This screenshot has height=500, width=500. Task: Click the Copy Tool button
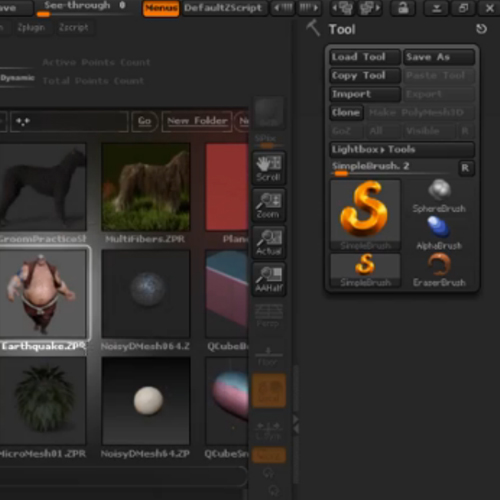pos(365,76)
